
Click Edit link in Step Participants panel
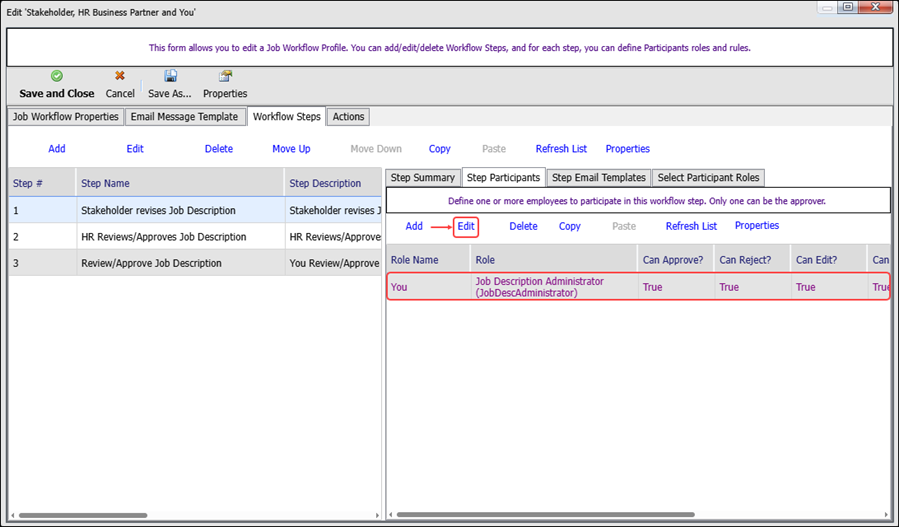coord(466,227)
